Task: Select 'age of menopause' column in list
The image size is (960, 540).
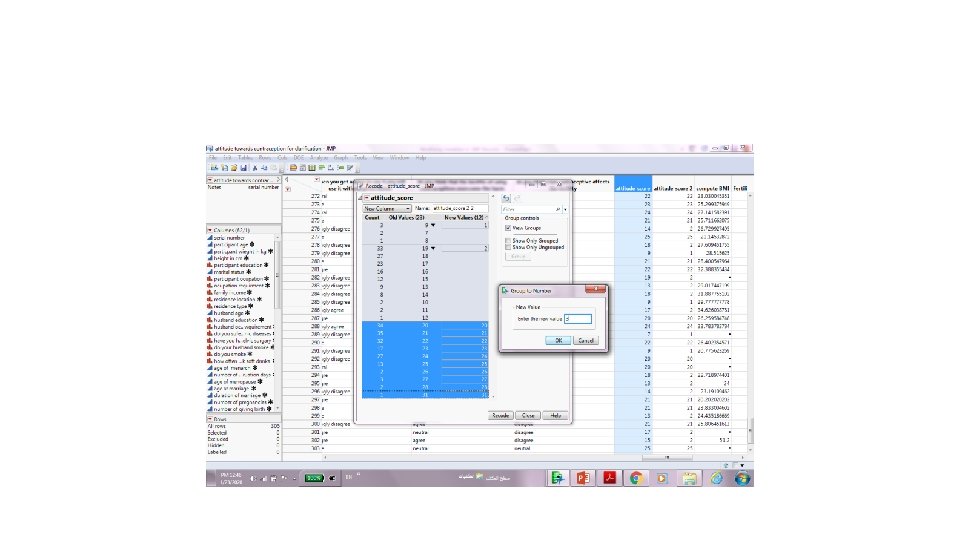Action: coord(234,381)
